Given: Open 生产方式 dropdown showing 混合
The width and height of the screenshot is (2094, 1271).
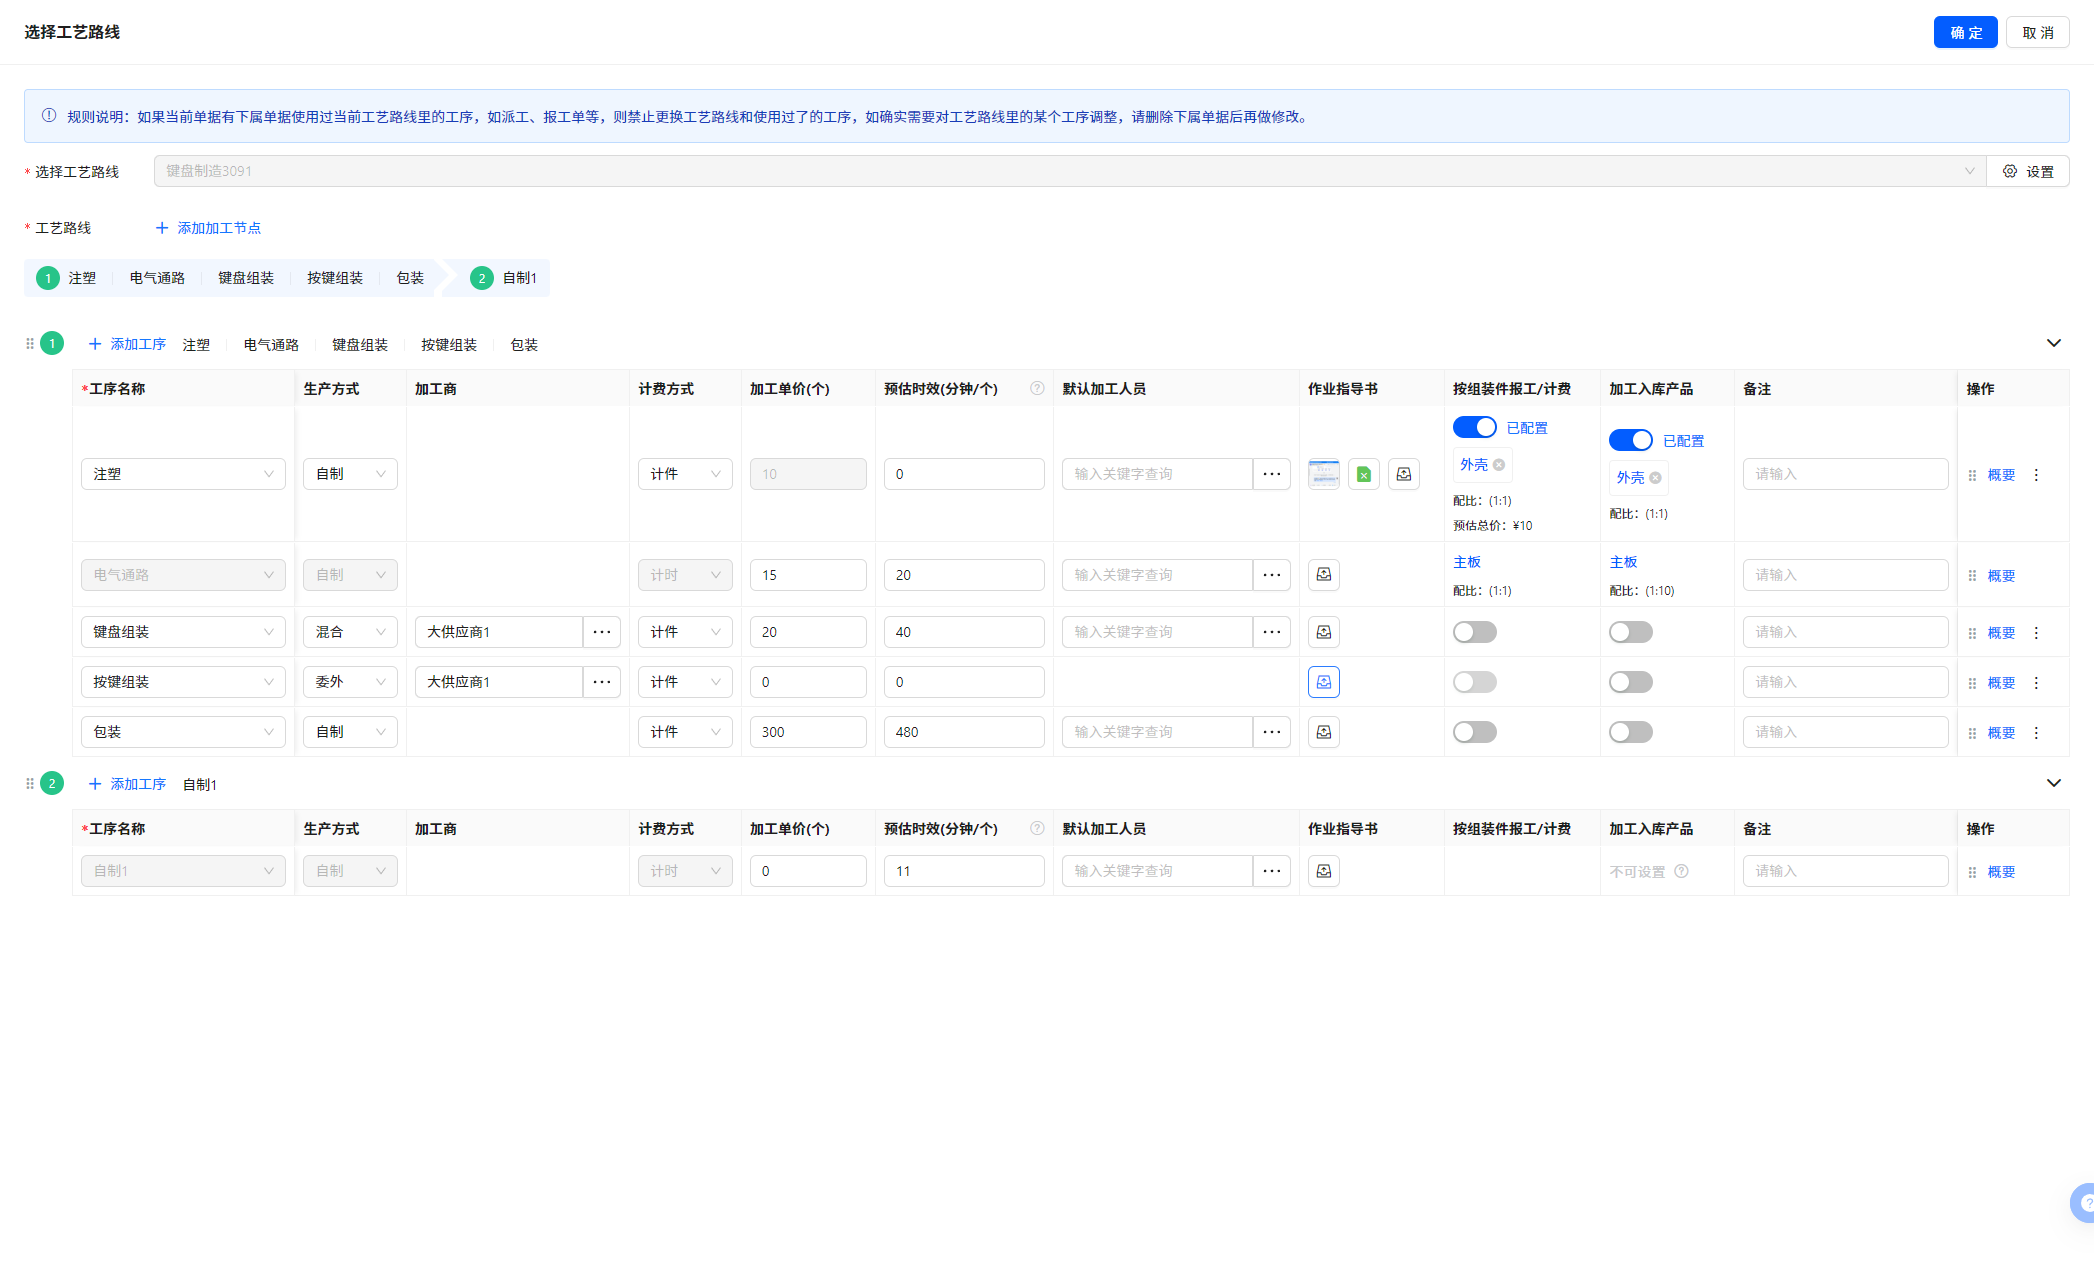Looking at the screenshot, I should (350, 632).
